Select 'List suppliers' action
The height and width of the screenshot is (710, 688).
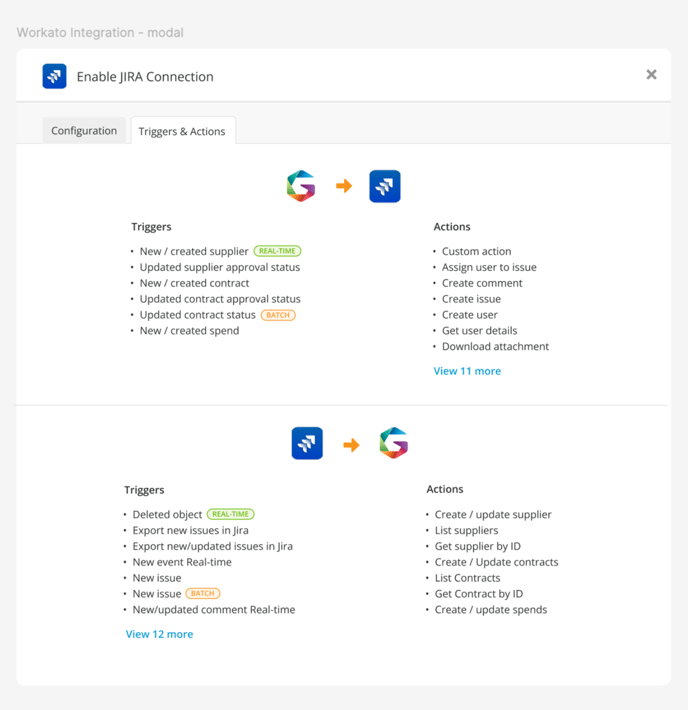[x=467, y=530]
